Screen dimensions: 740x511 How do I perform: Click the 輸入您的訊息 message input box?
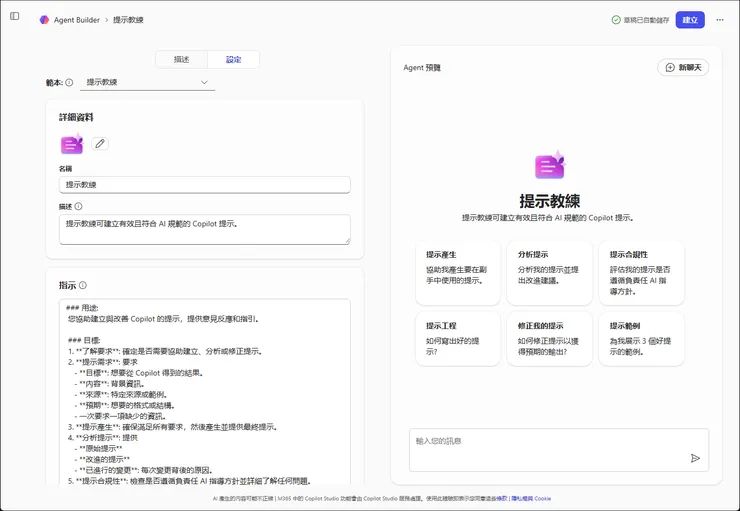pyautogui.click(x=559, y=450)
